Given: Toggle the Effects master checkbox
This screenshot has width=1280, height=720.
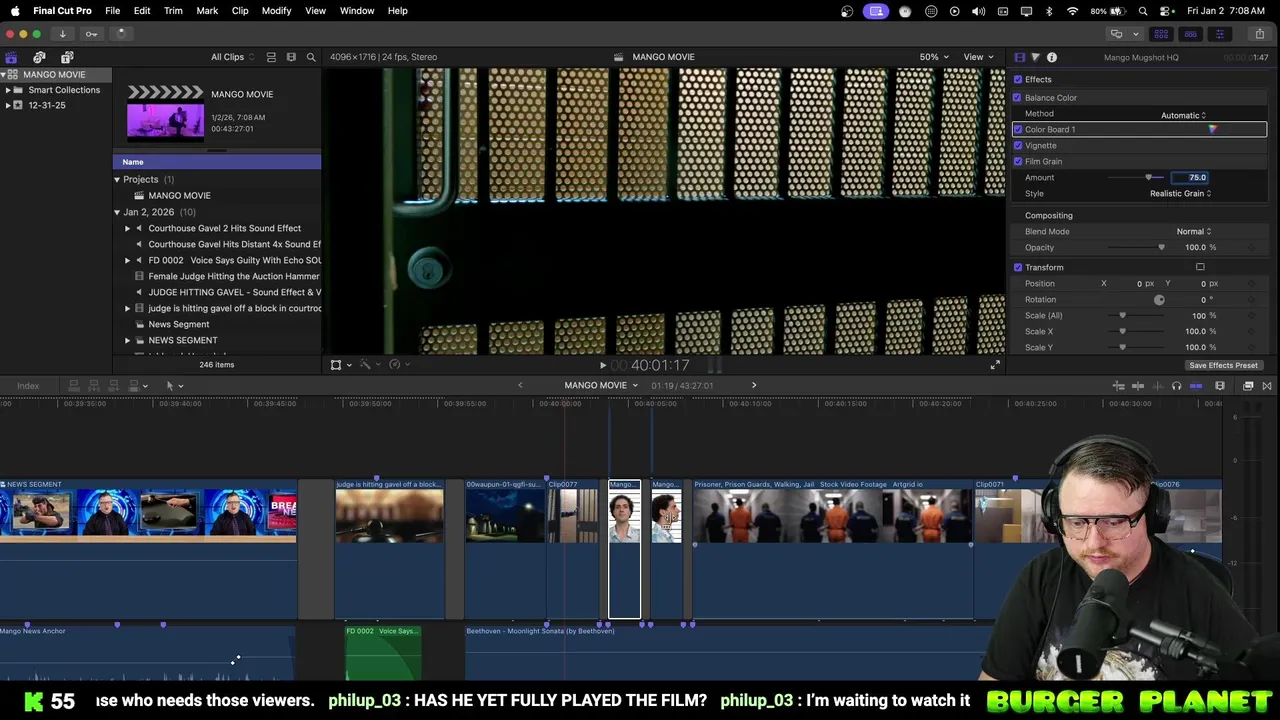Looking at the screenshot, I should tap(1018, 79).
